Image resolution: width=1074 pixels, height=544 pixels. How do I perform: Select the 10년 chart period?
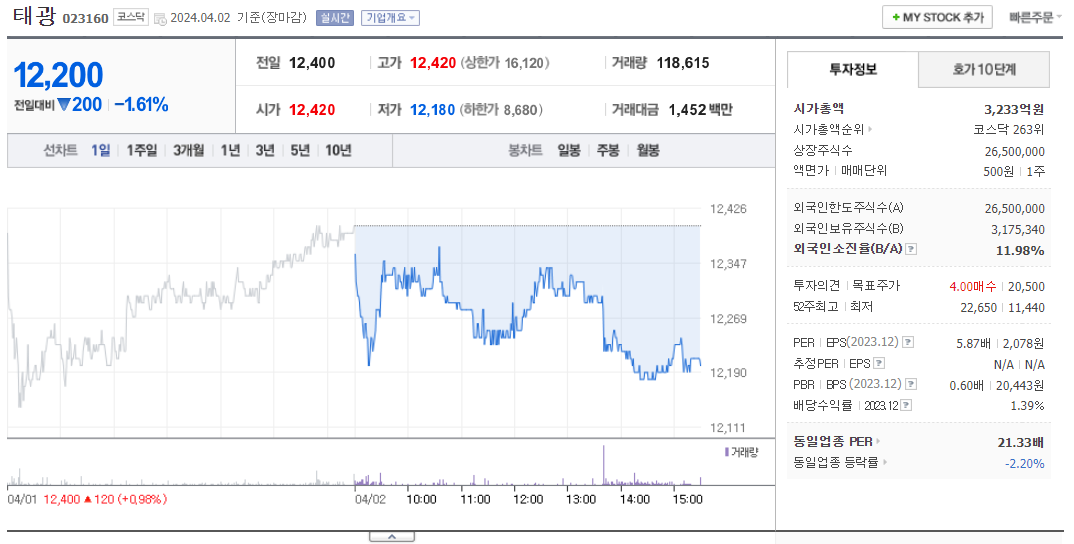coord(338,150)
